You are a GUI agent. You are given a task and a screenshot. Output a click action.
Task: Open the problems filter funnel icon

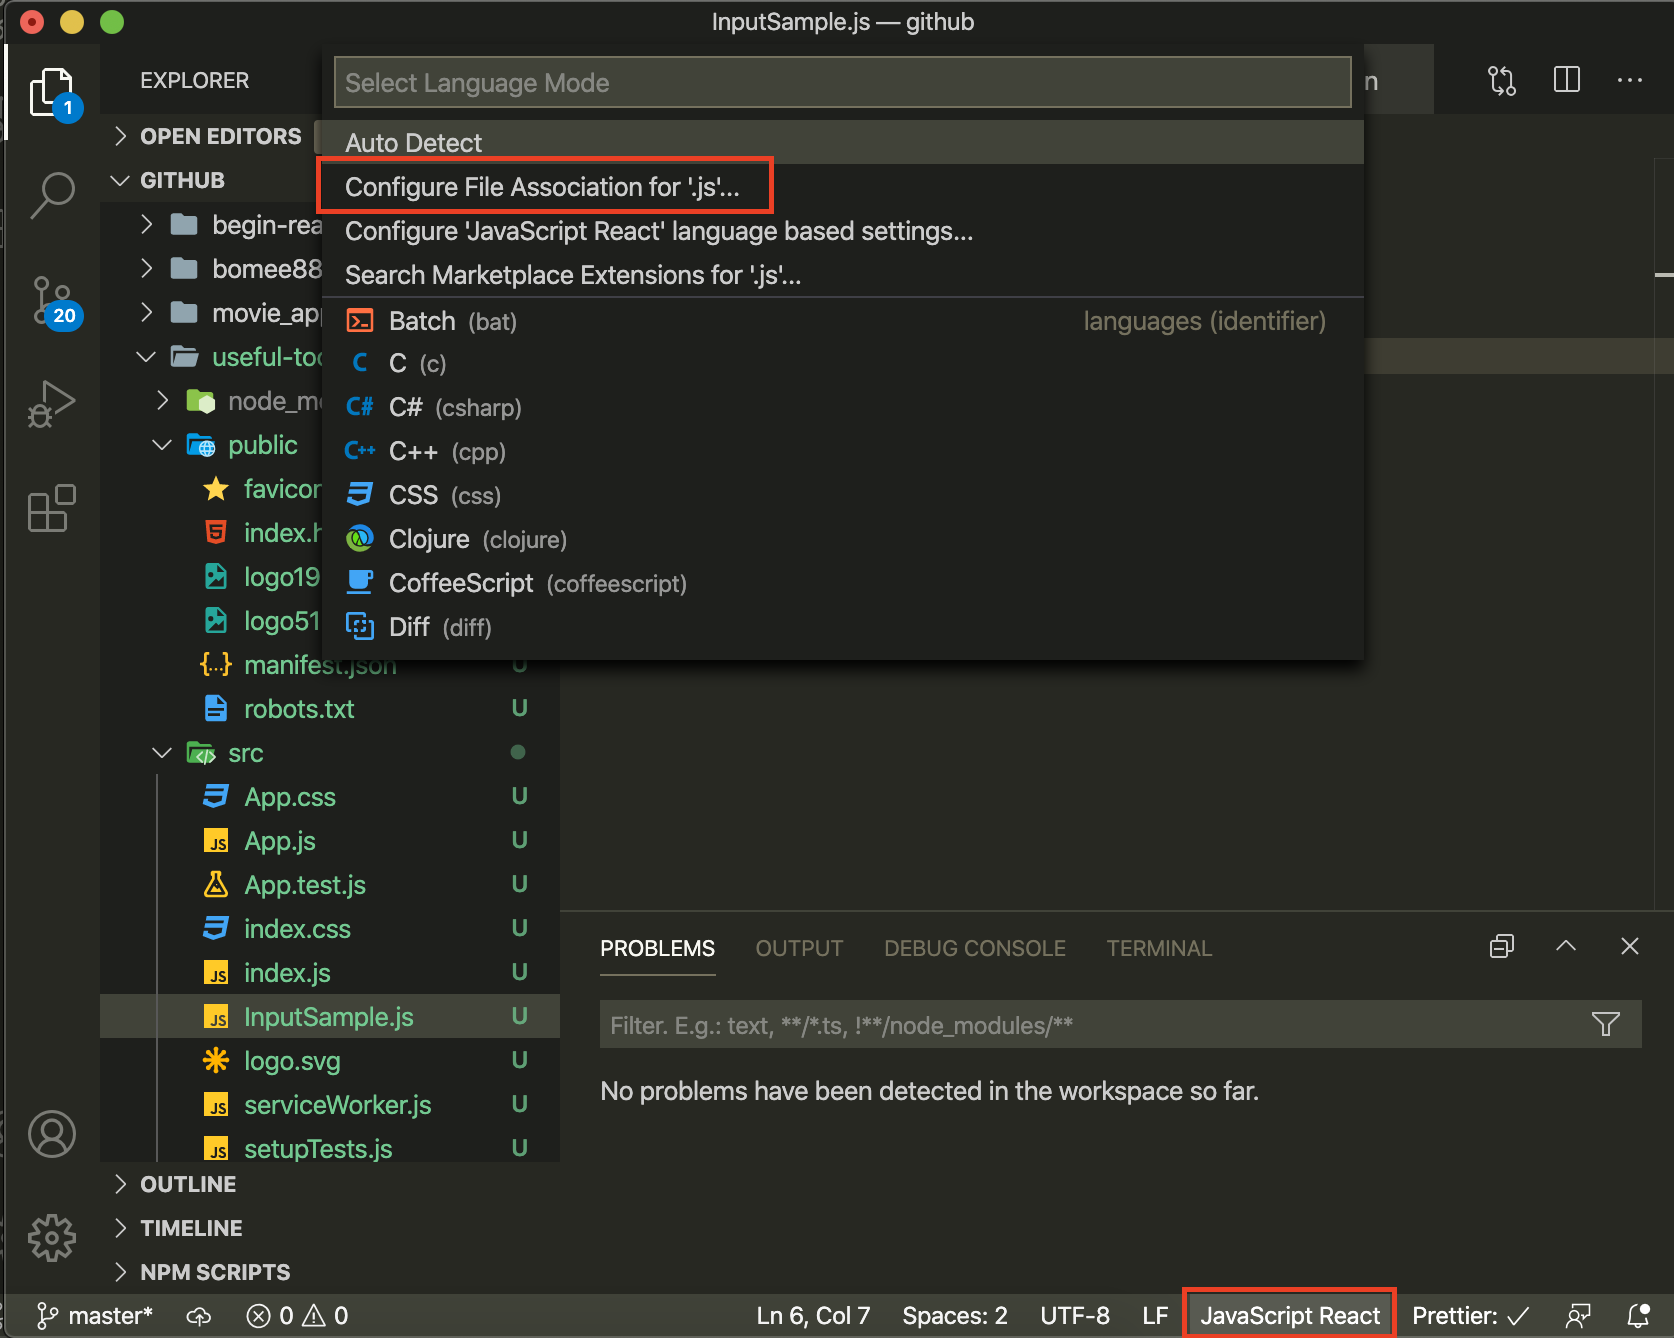click(x=1606, y=1024)
